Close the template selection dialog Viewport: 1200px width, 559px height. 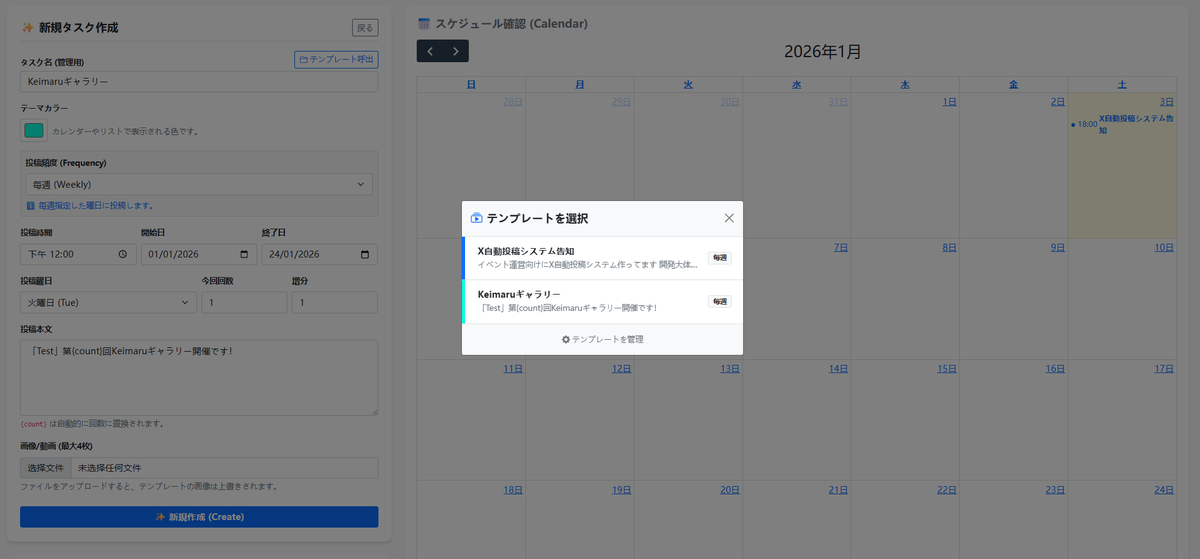[729, 218]
